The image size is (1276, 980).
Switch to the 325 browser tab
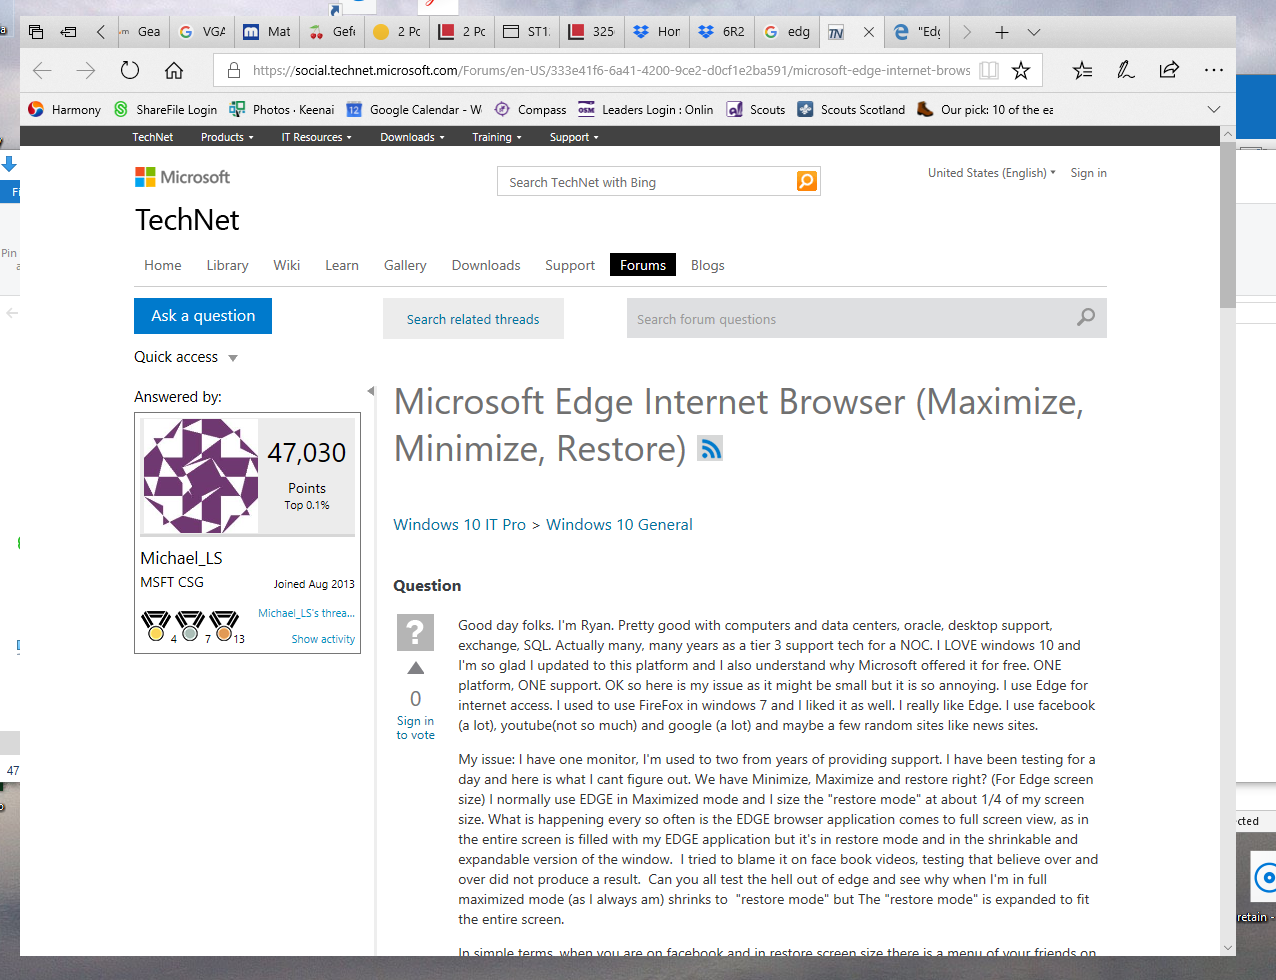[592, 32]
